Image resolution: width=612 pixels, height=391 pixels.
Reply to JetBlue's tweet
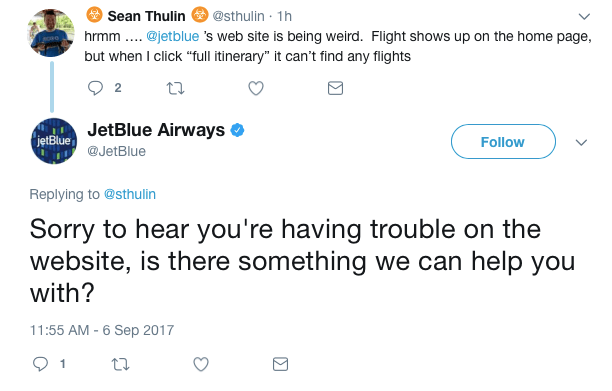[x=40, y=364]
